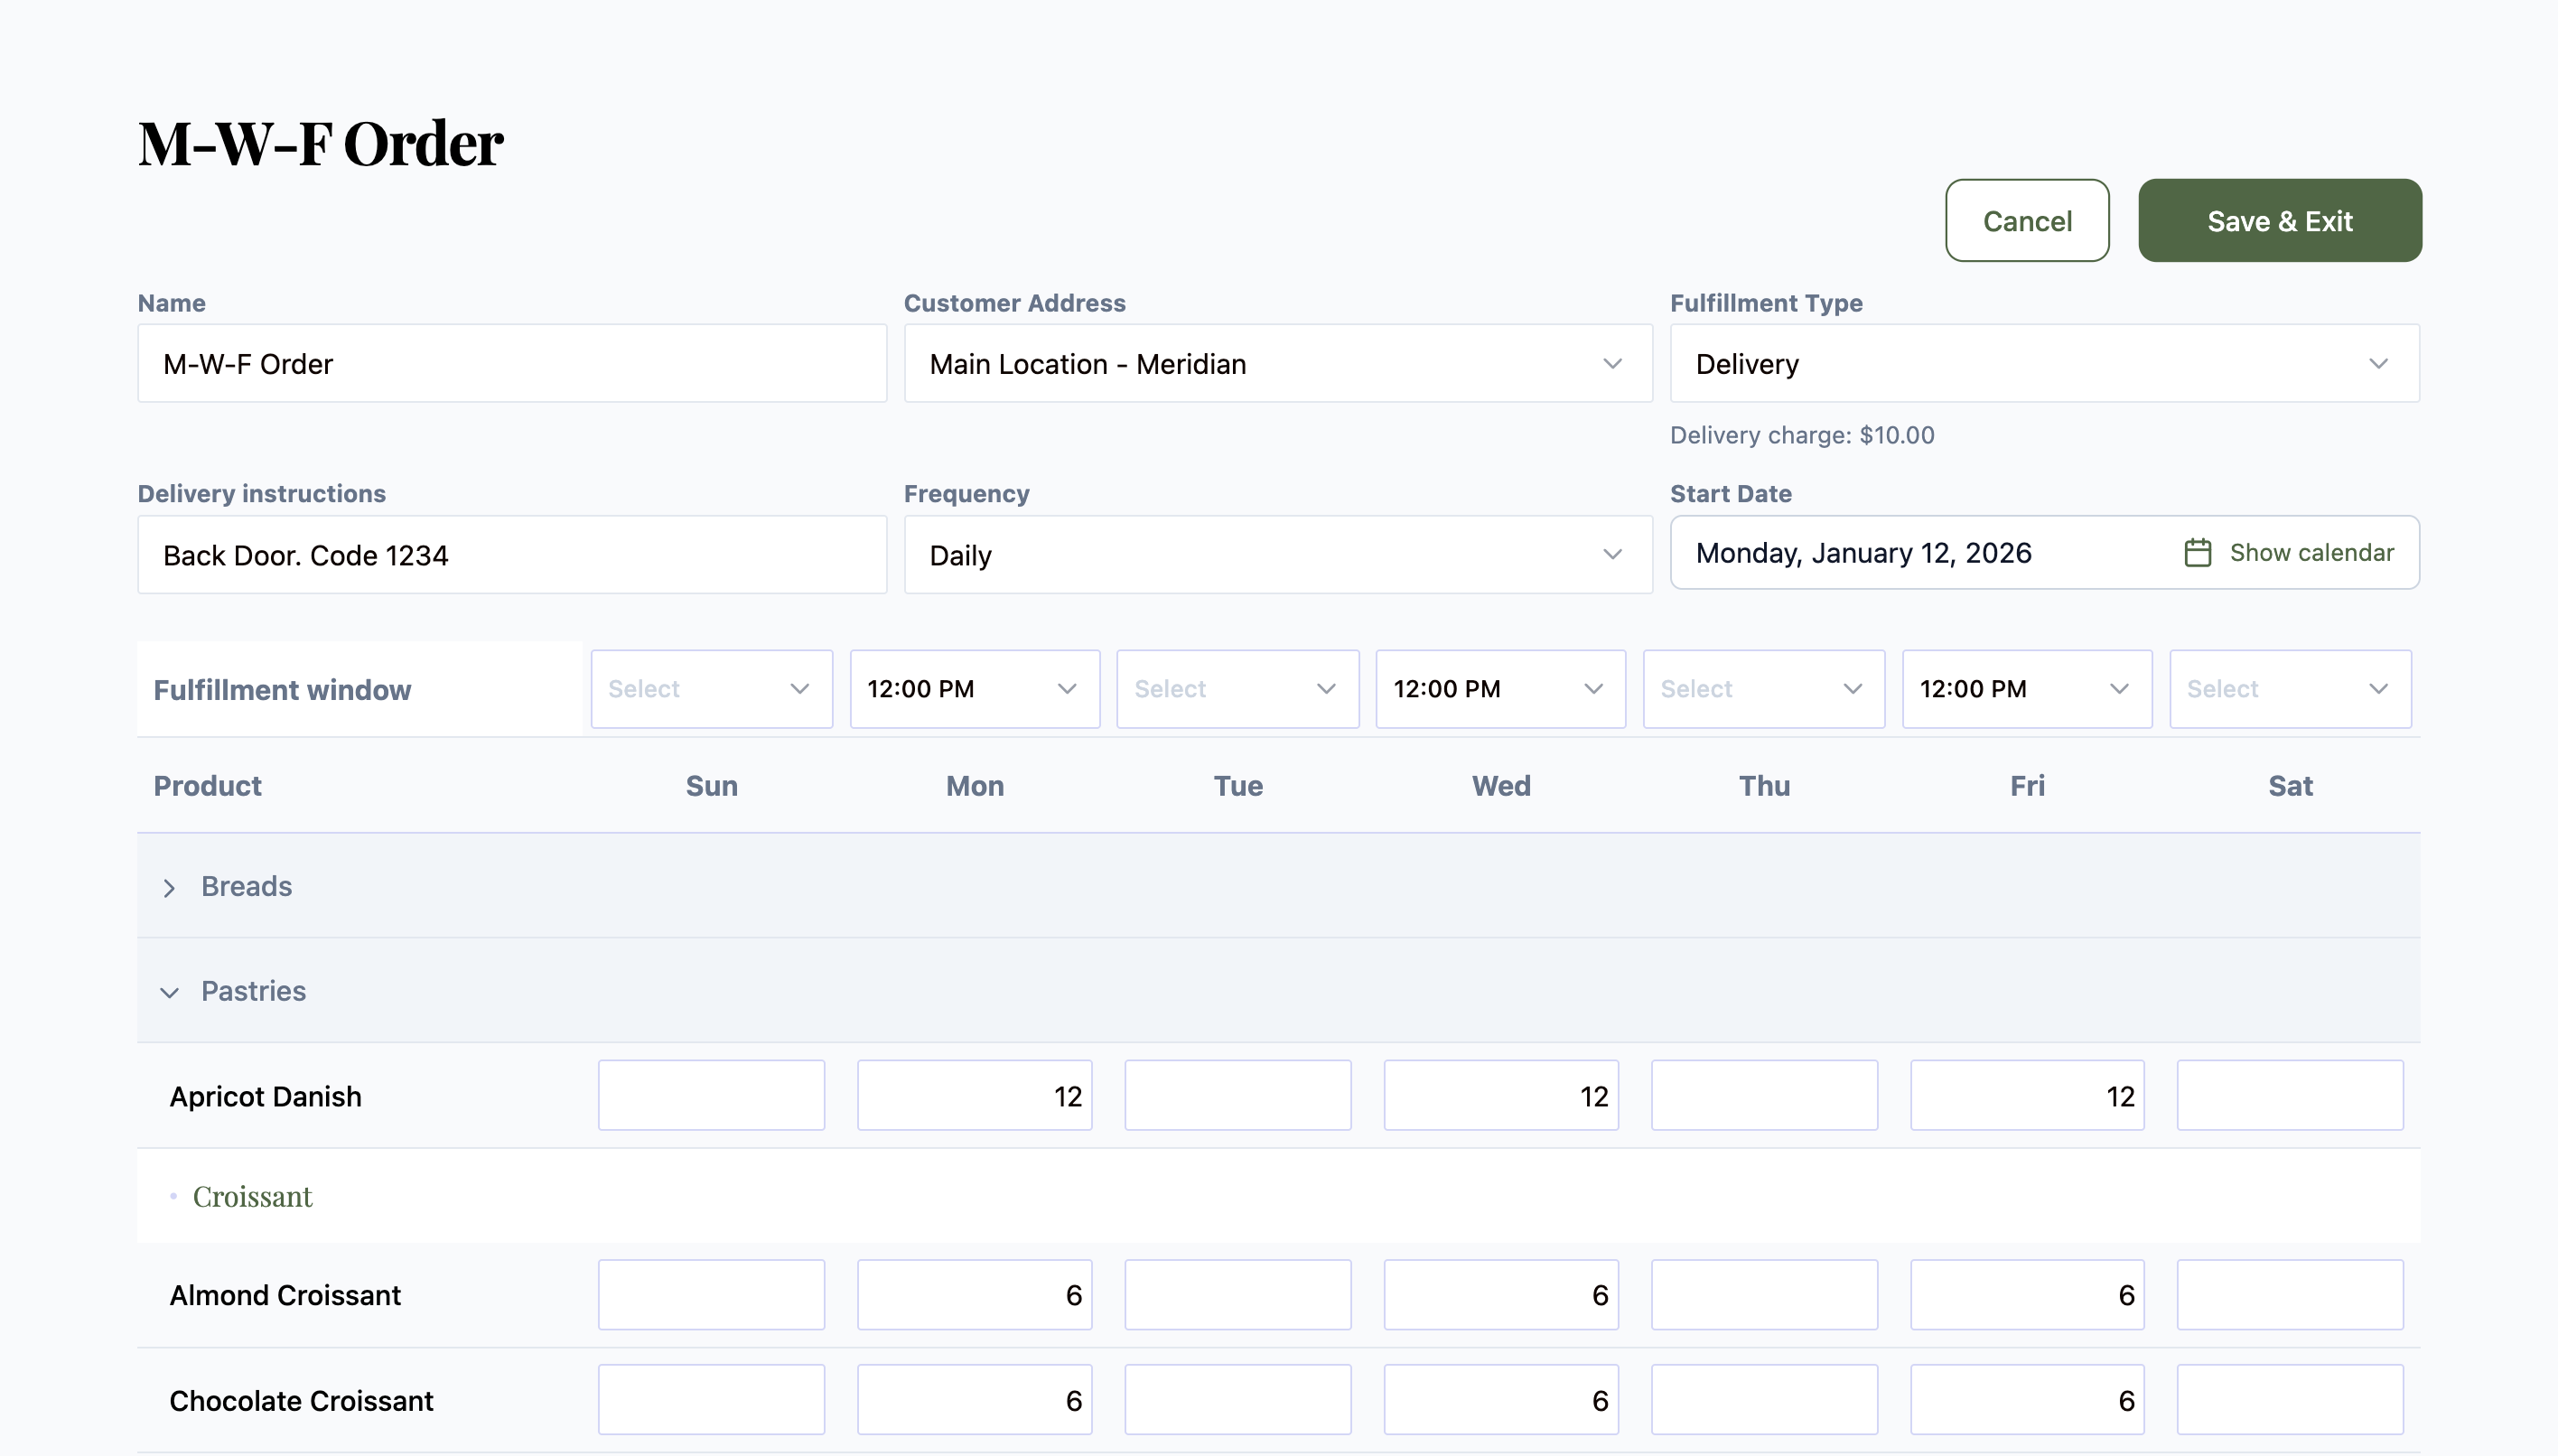This screenshot has width=2558, height=1456.
Task: Edit the Name field containing M-W-F Order
Action: [x=511, y=363]
